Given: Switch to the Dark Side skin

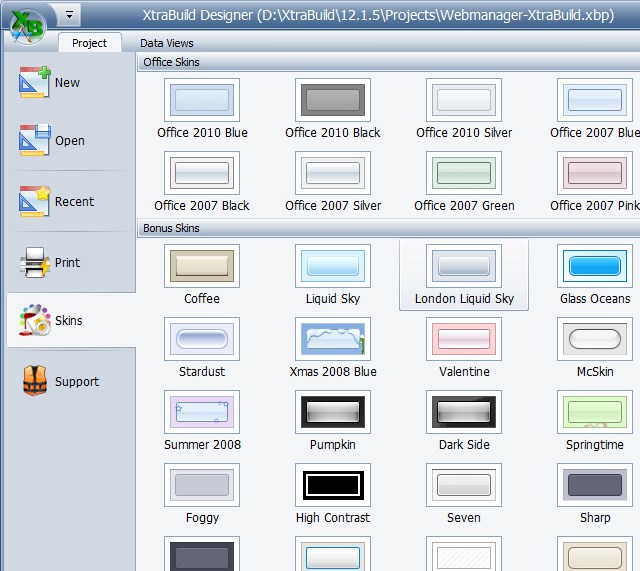Looking at the screenshot, I should pos(464,421).
